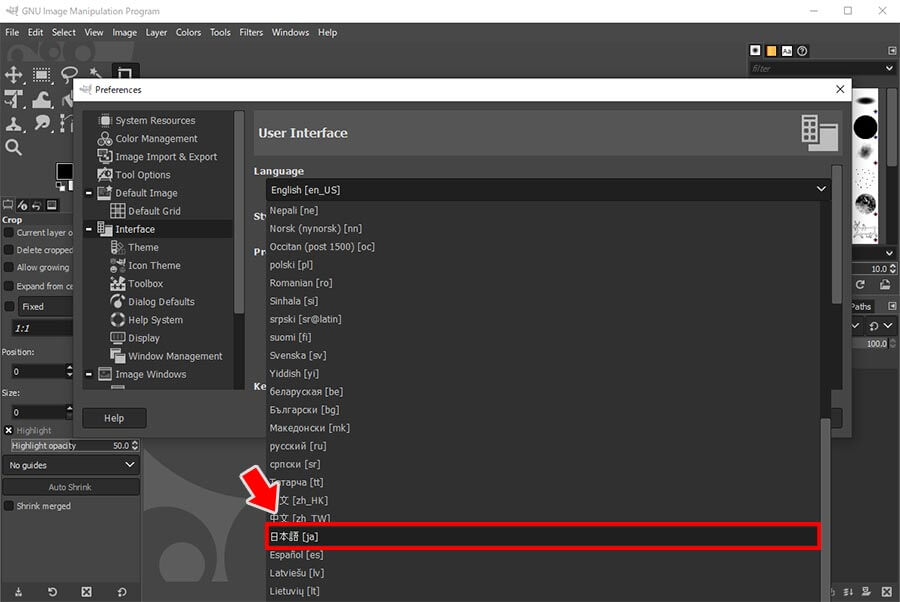Disable the Highlight checkbox
900x602 pixels.
tap(9, 430)
